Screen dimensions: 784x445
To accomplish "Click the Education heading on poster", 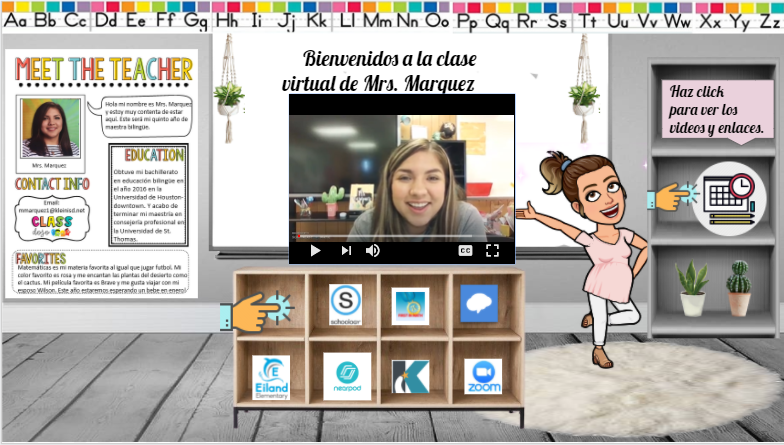I will [x=154, y=155].
